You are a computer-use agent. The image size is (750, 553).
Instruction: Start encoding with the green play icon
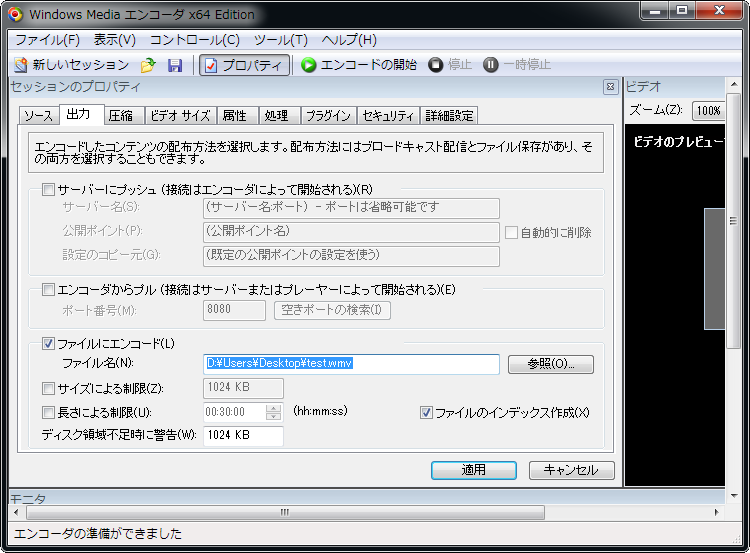[x=309, y=65]
